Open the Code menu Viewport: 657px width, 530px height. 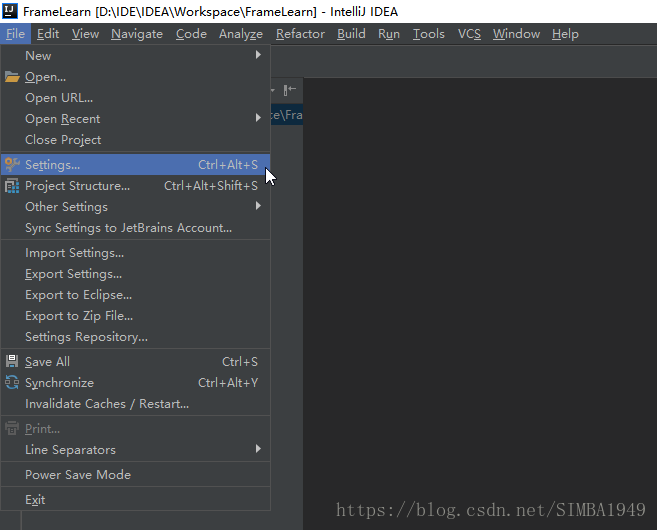tap(191, 34)
